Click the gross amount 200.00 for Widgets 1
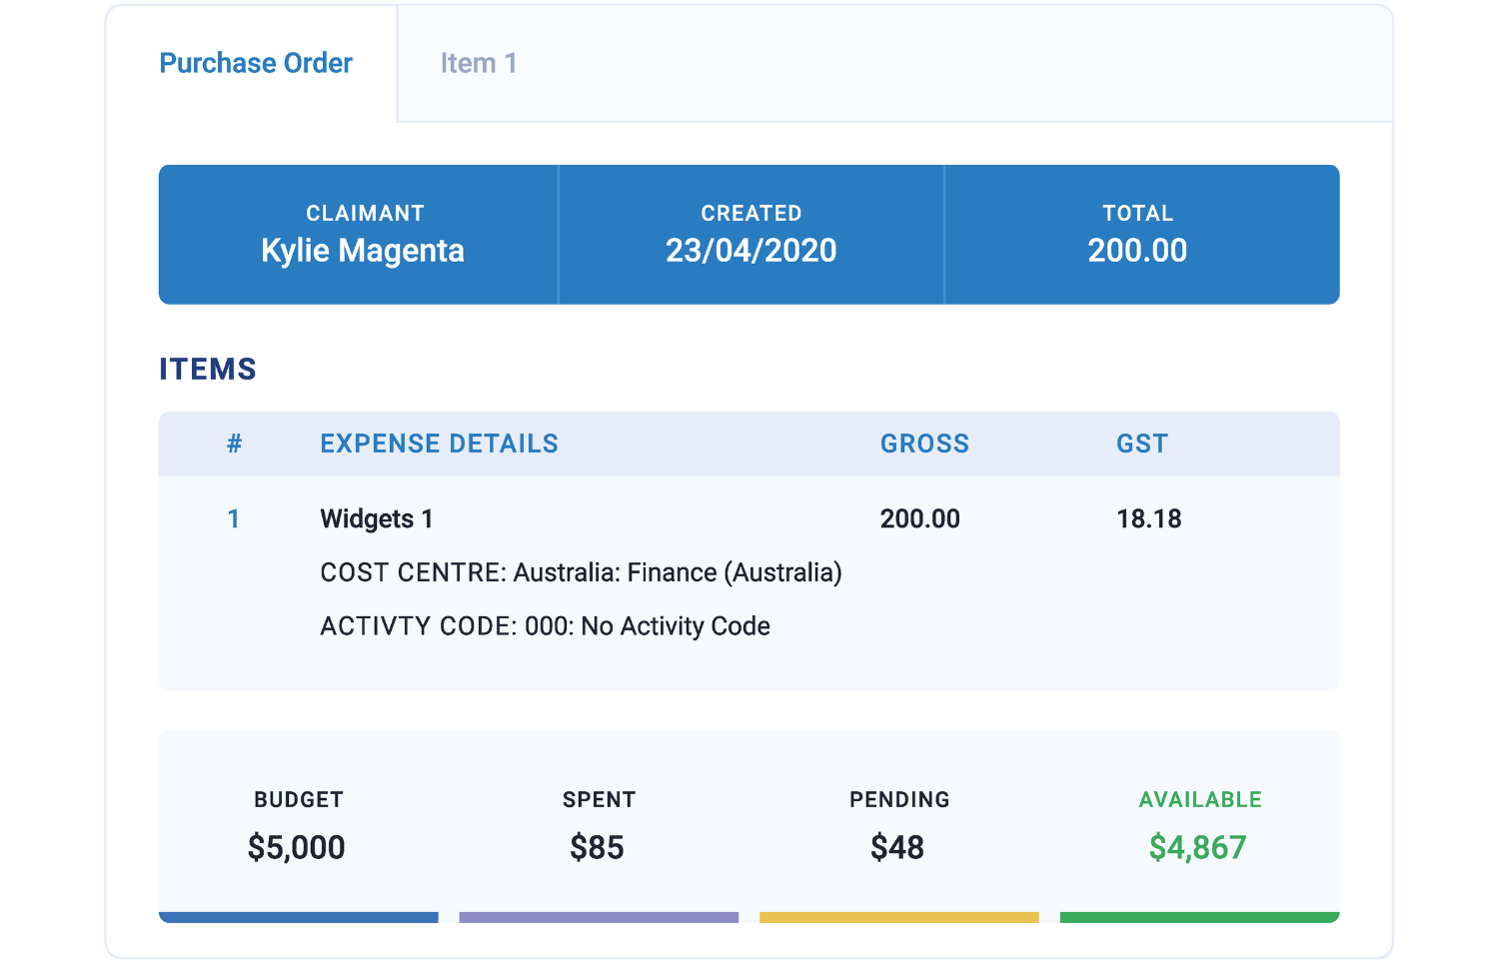1499x963 pixels. click(x=920, y=519)
